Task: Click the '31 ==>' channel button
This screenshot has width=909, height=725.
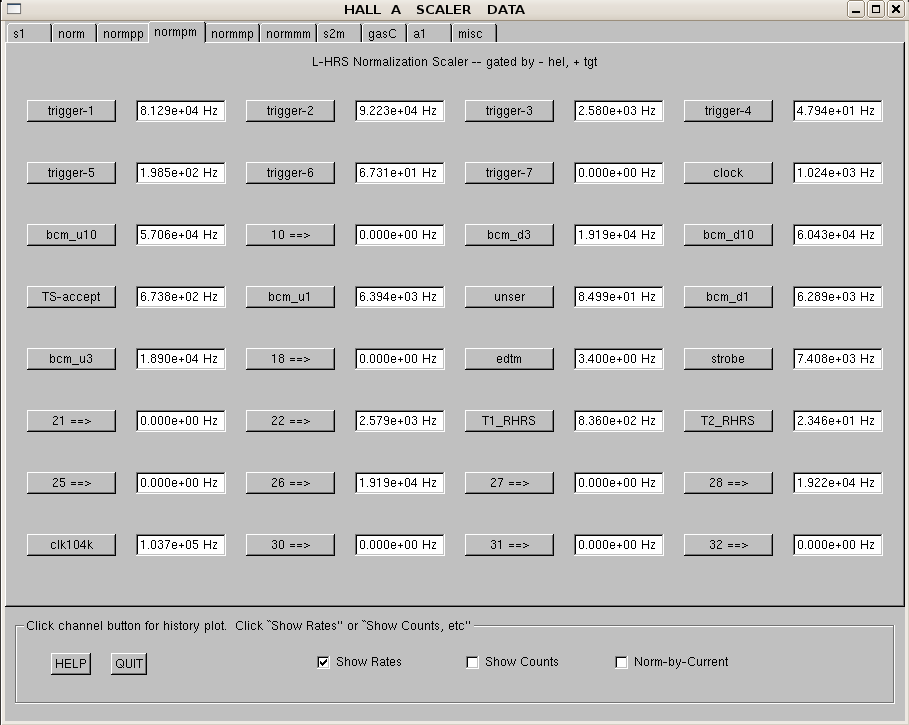Action: tap(510, 545)
